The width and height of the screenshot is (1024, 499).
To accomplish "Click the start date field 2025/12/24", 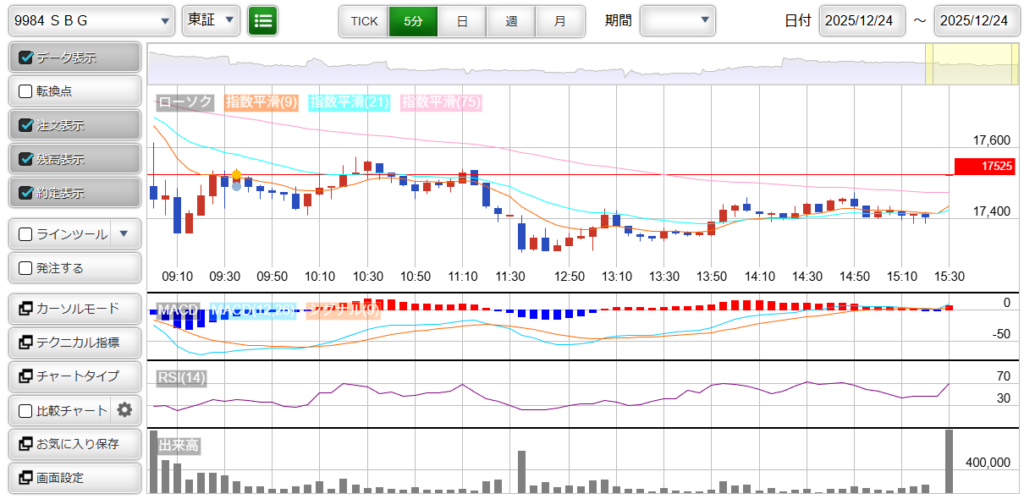I will click(860, 21).
